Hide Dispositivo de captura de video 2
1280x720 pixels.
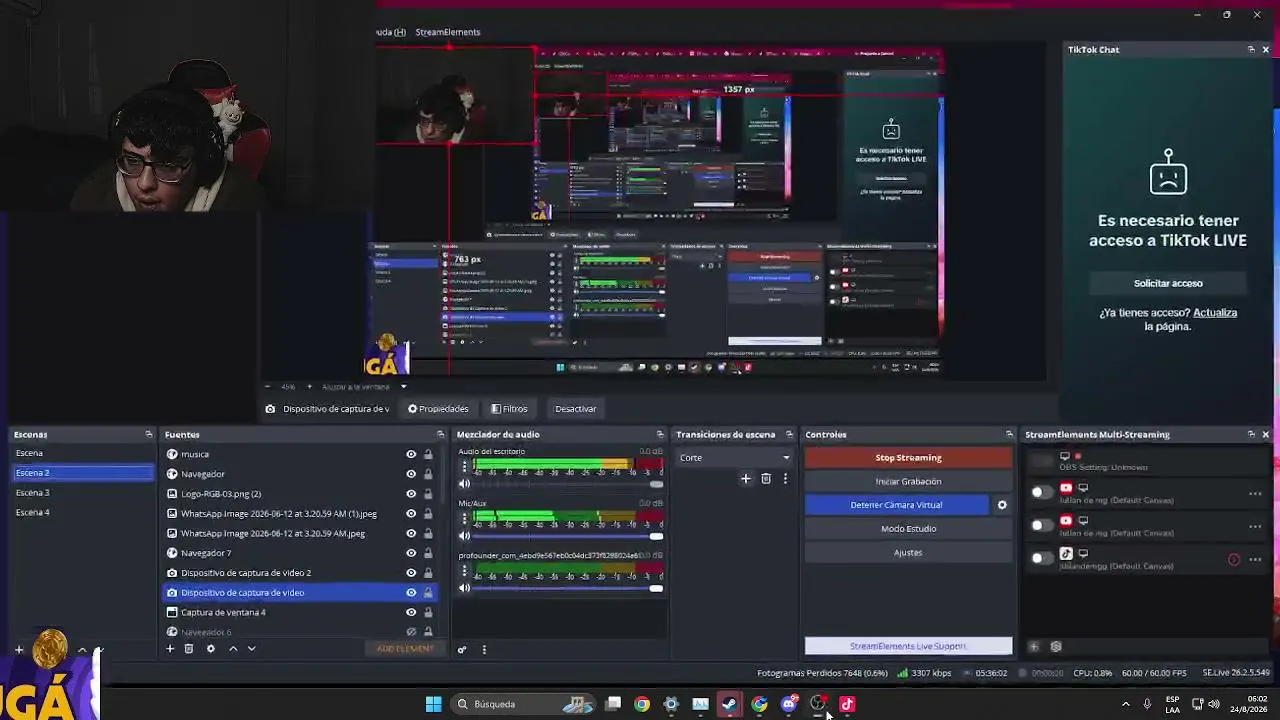coord(411,573)
